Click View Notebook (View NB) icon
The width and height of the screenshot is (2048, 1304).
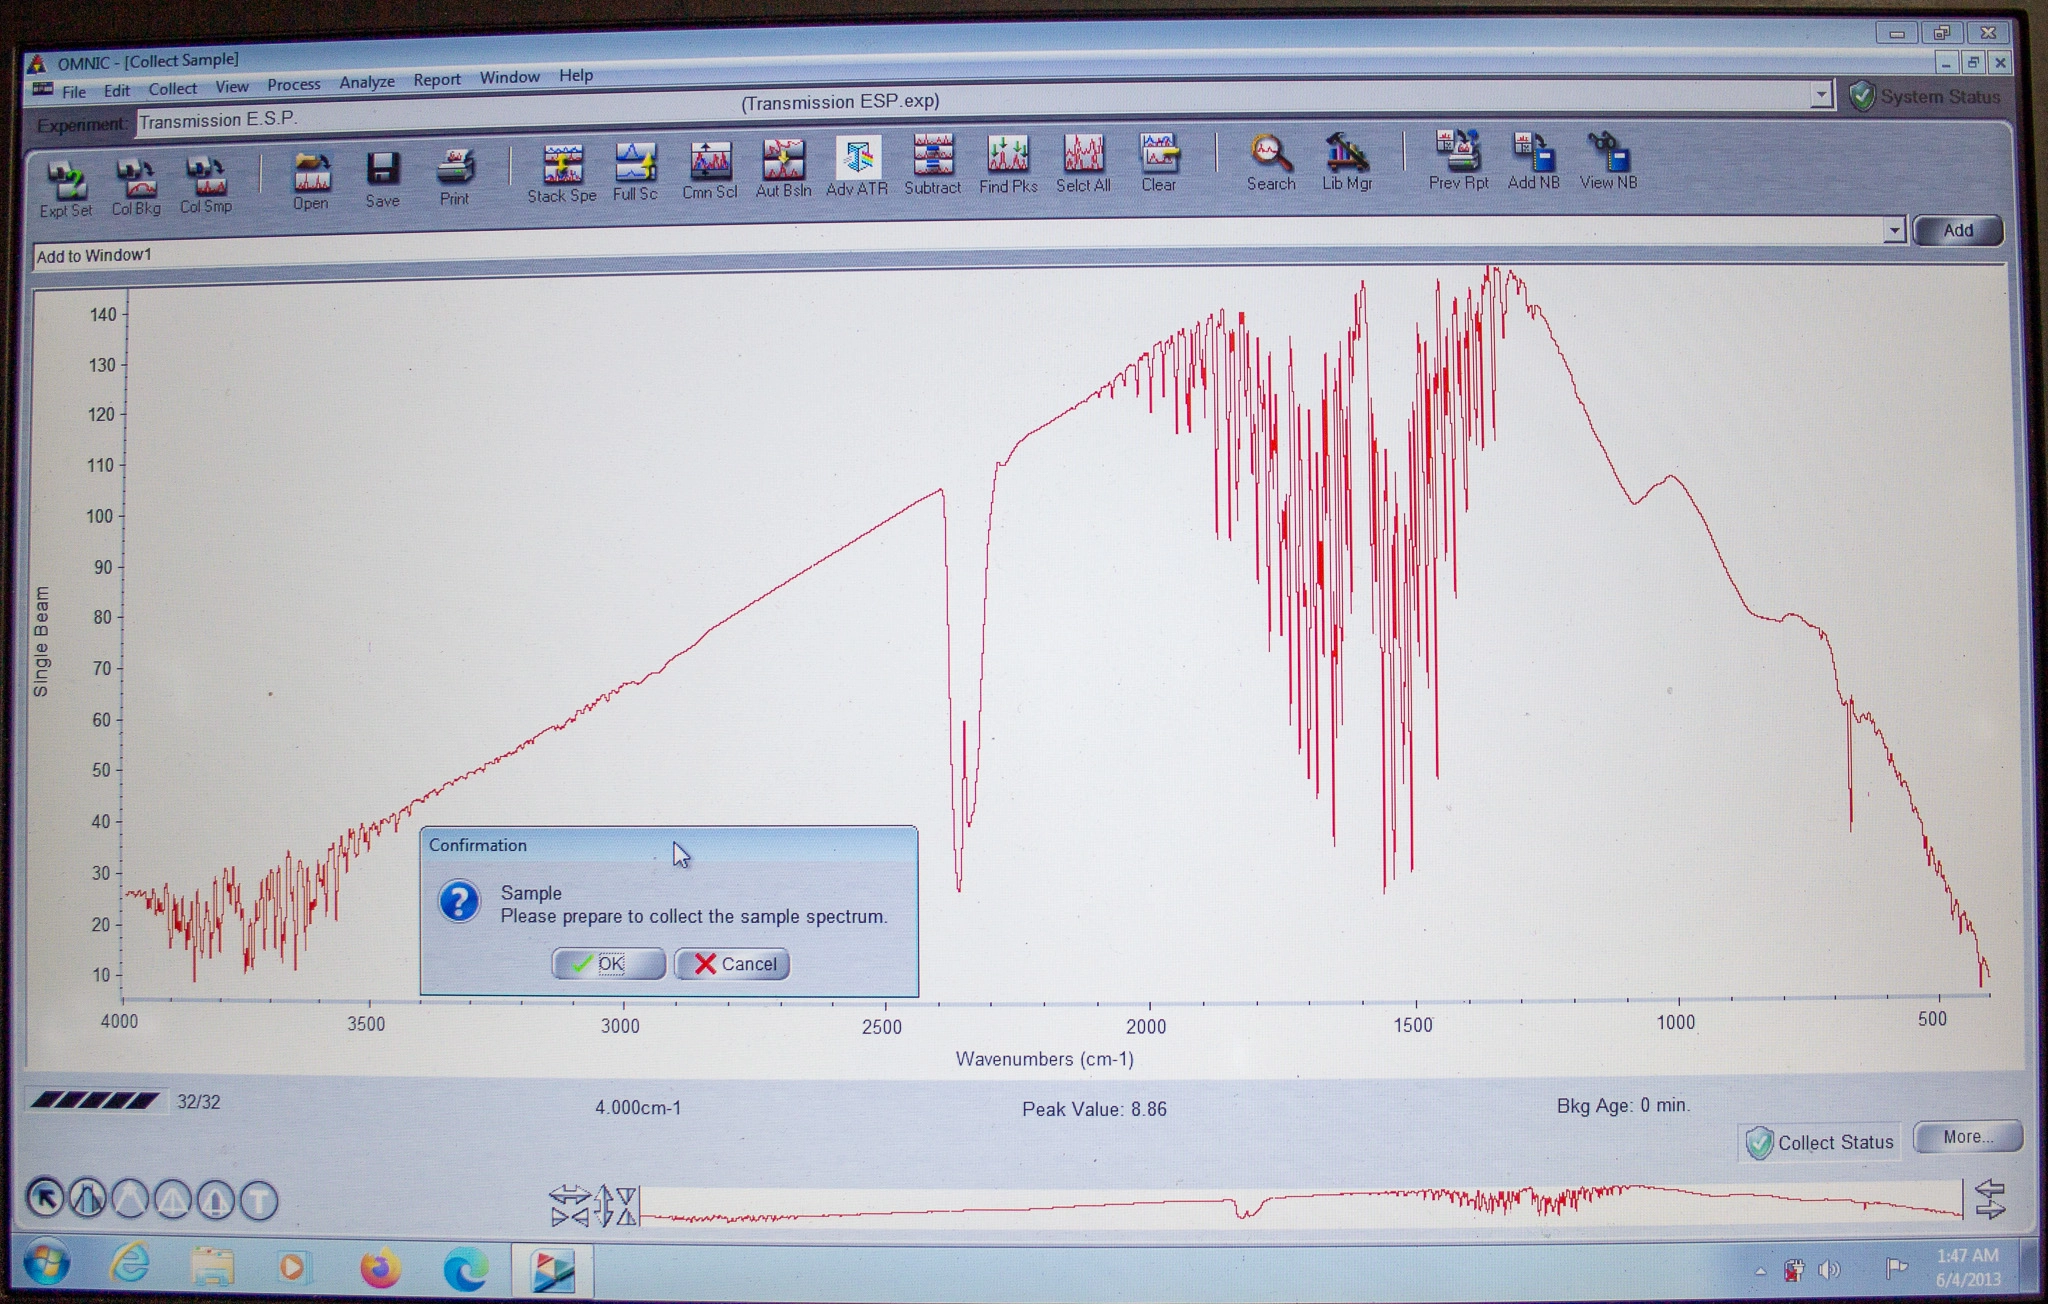point(1608,160)
